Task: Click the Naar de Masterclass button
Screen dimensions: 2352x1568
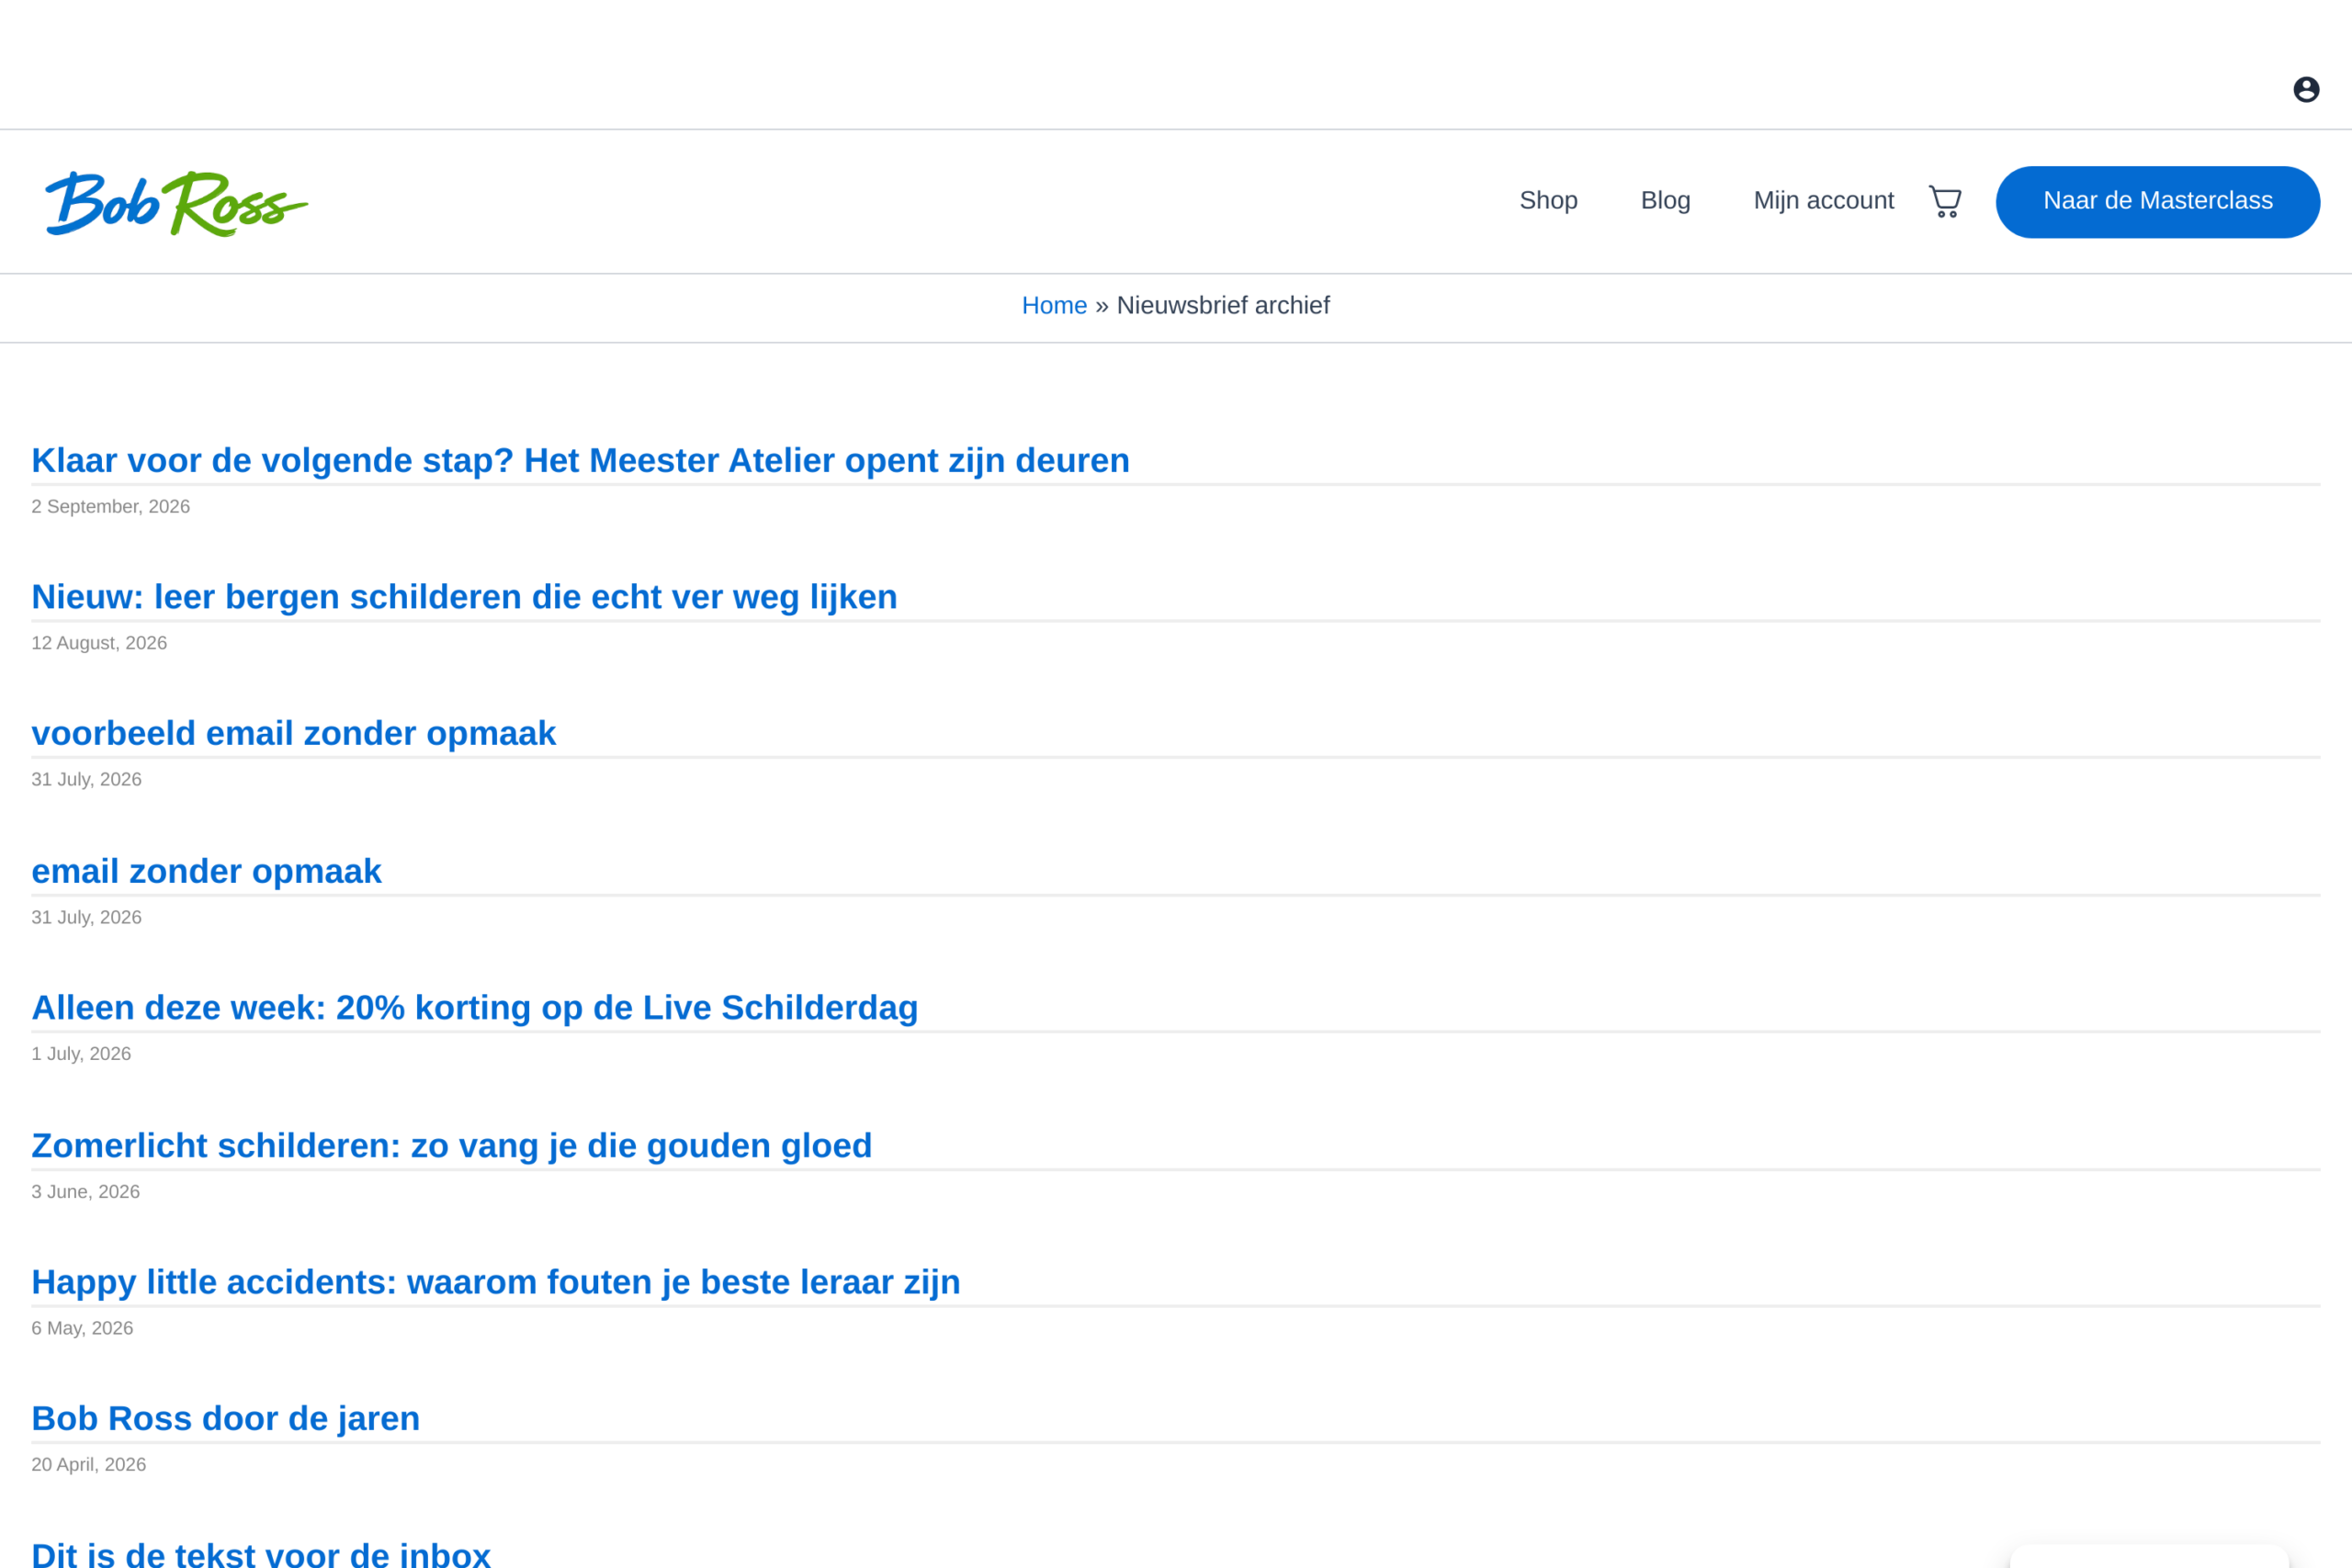Action: (2157, 202)
